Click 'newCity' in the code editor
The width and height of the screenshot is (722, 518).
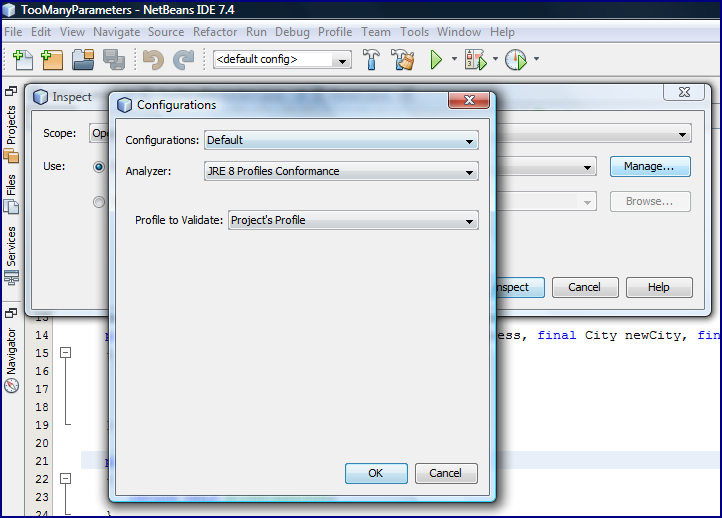pyautogui.click(x=652, y=335)
